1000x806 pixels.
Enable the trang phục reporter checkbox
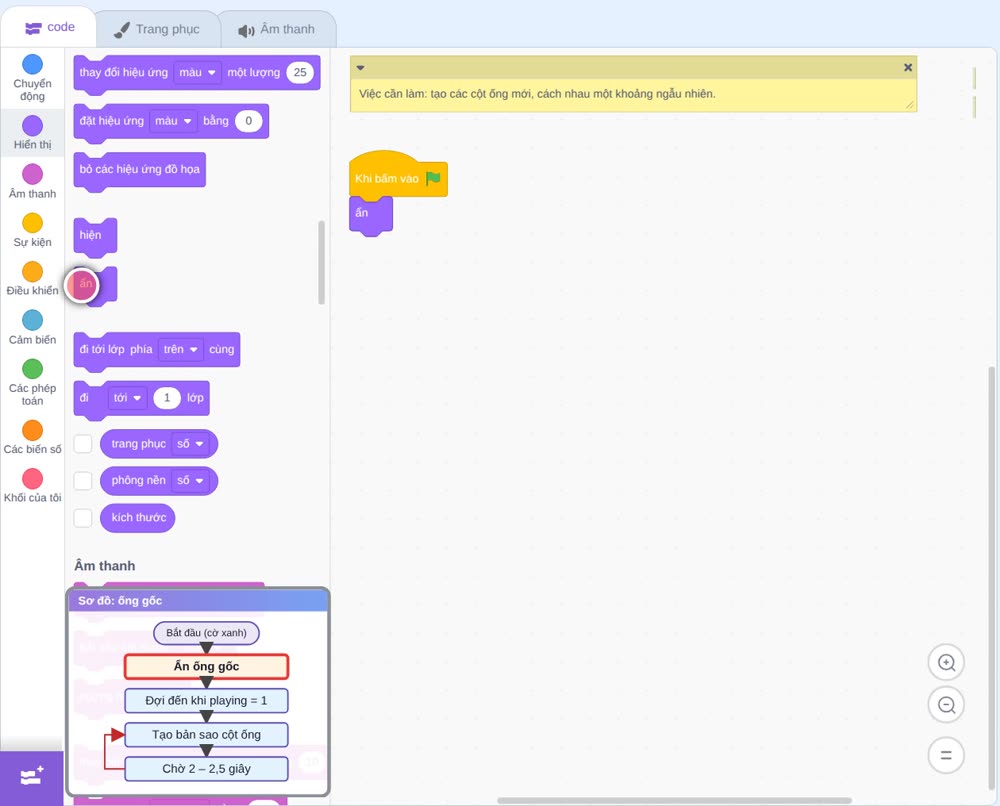(83, 444)
